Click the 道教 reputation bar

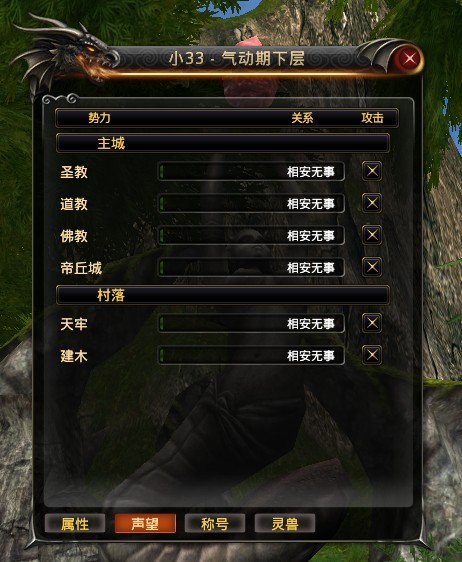click(251, 204)
